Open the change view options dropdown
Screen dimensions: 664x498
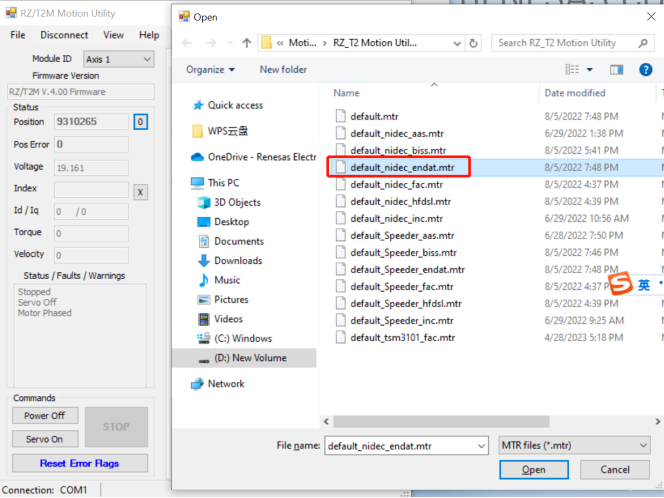click(x=591, y=69)
